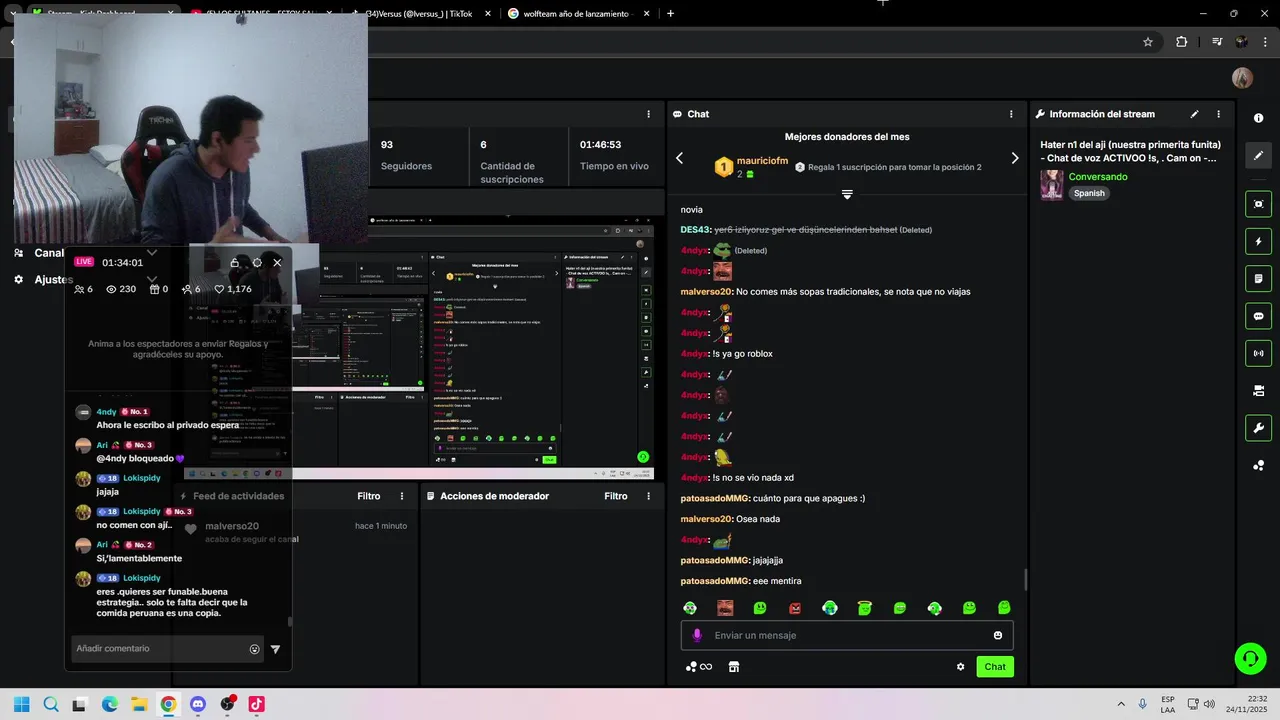The width and height of the screenshot is (1280, 720).
Task: Click the Conversando category link
Action: [1098, 177]
